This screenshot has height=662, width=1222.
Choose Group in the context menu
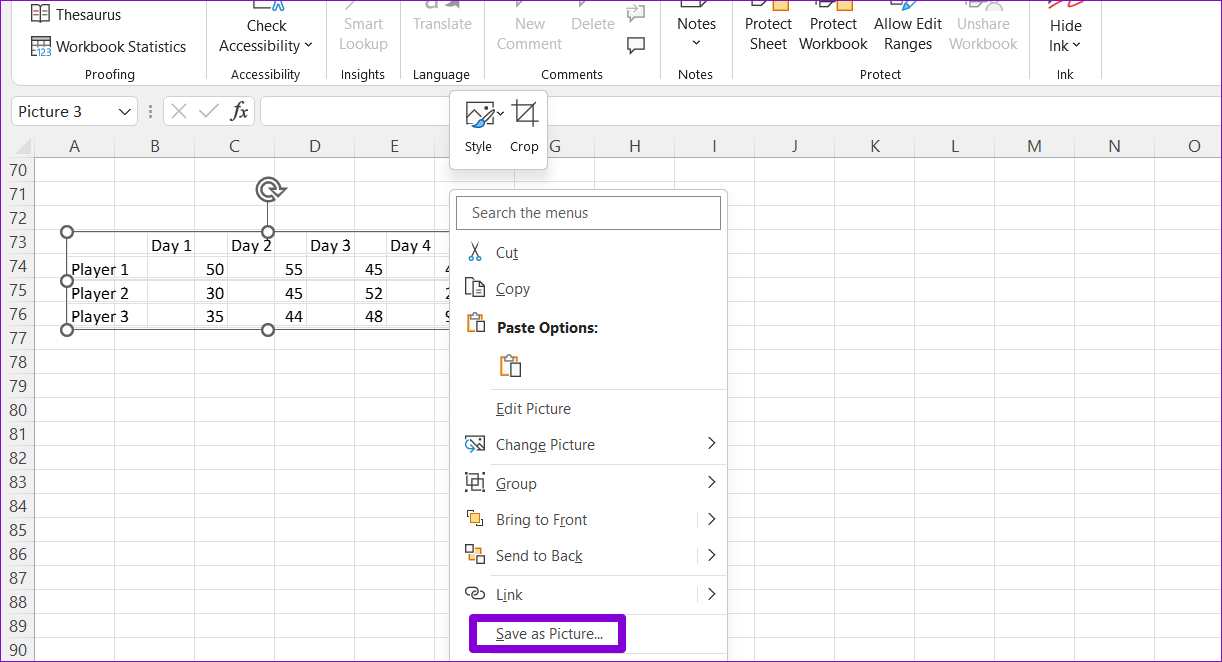click(516, 484)
